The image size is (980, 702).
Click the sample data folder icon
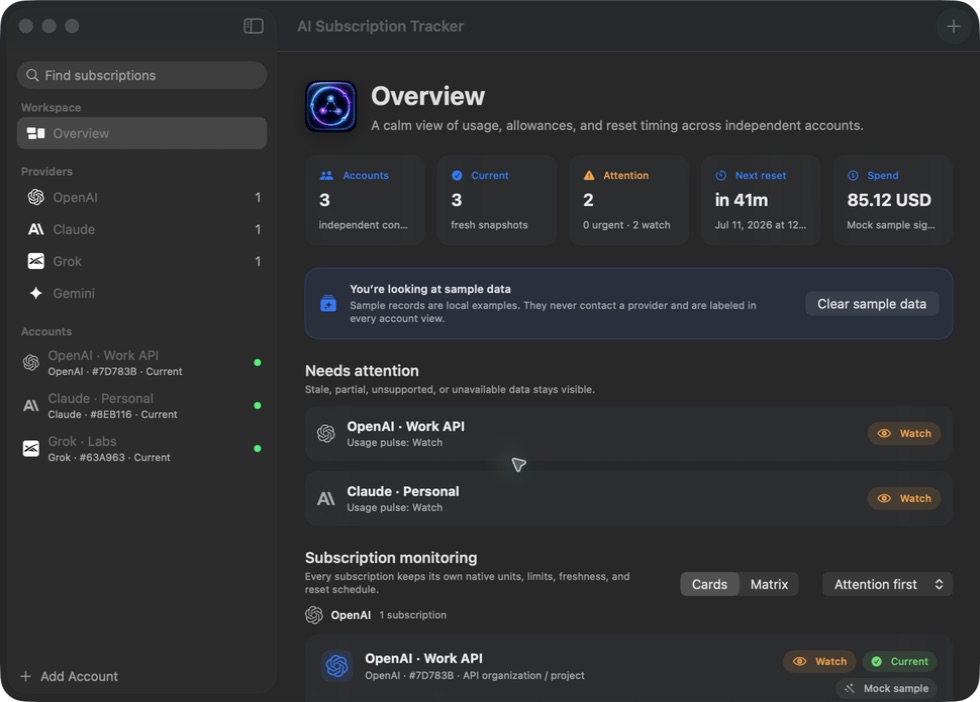[x=328, y=304]
